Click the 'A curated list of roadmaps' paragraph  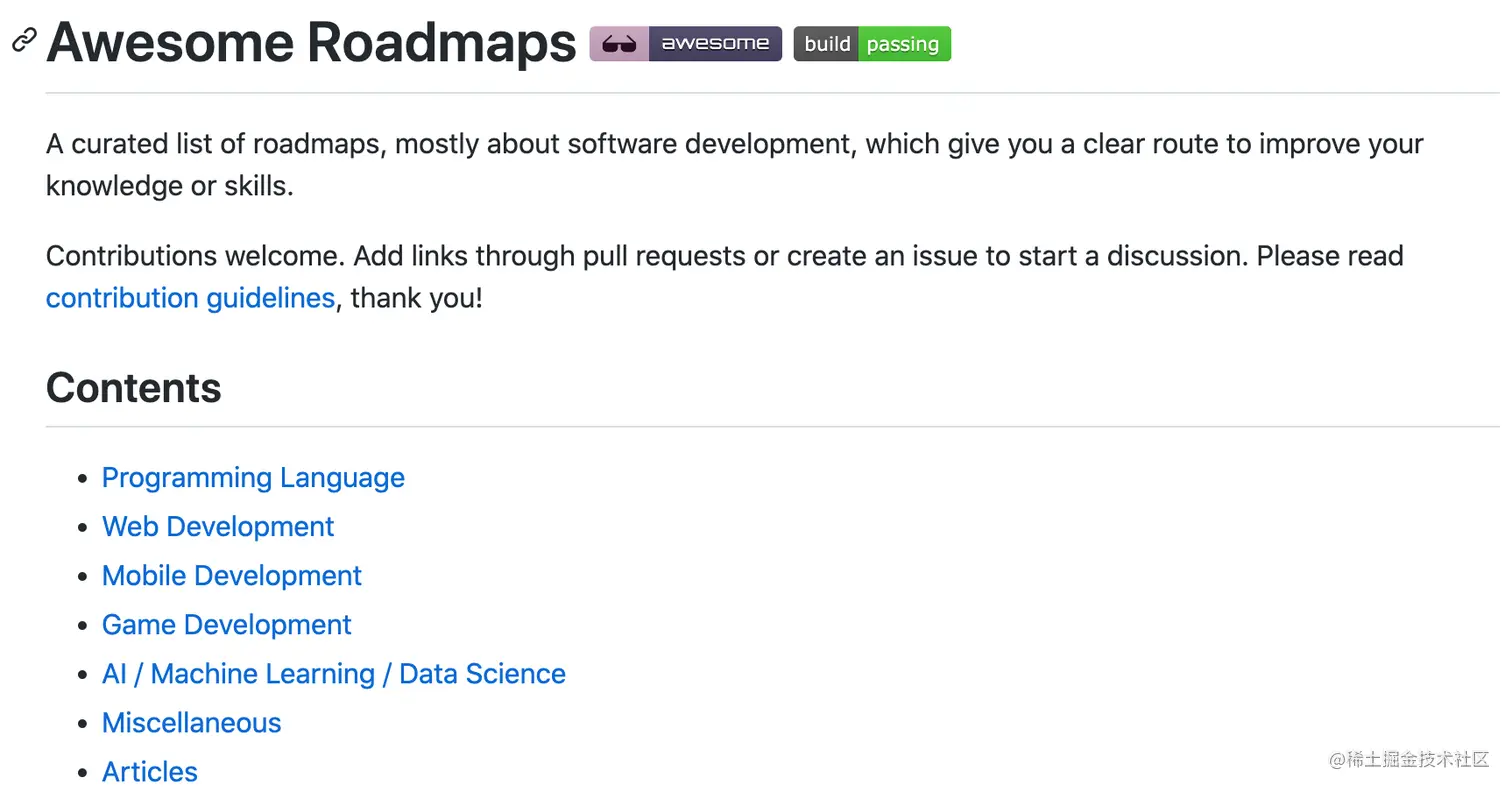(735, 165)
